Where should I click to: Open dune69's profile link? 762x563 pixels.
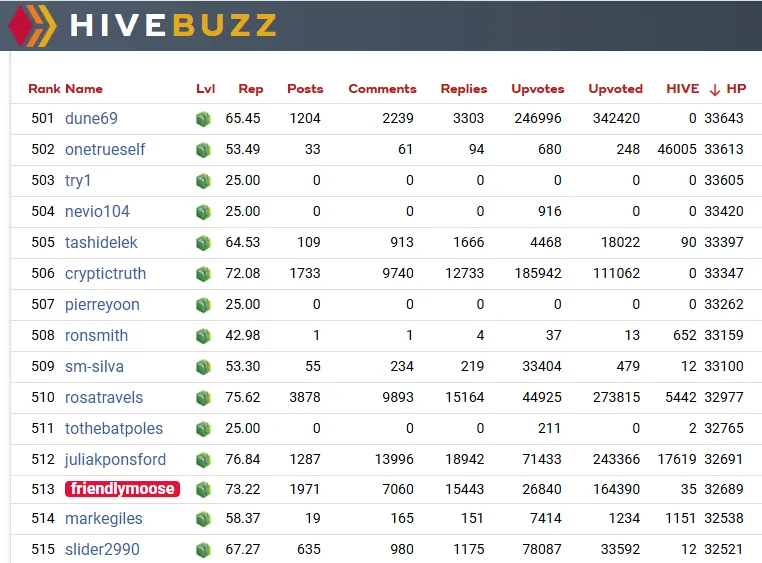[91, 119]
